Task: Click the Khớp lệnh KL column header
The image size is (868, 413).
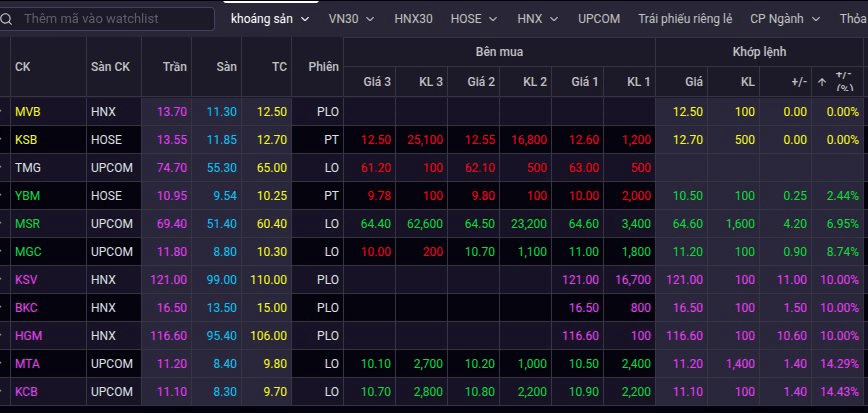Action: 747,82
